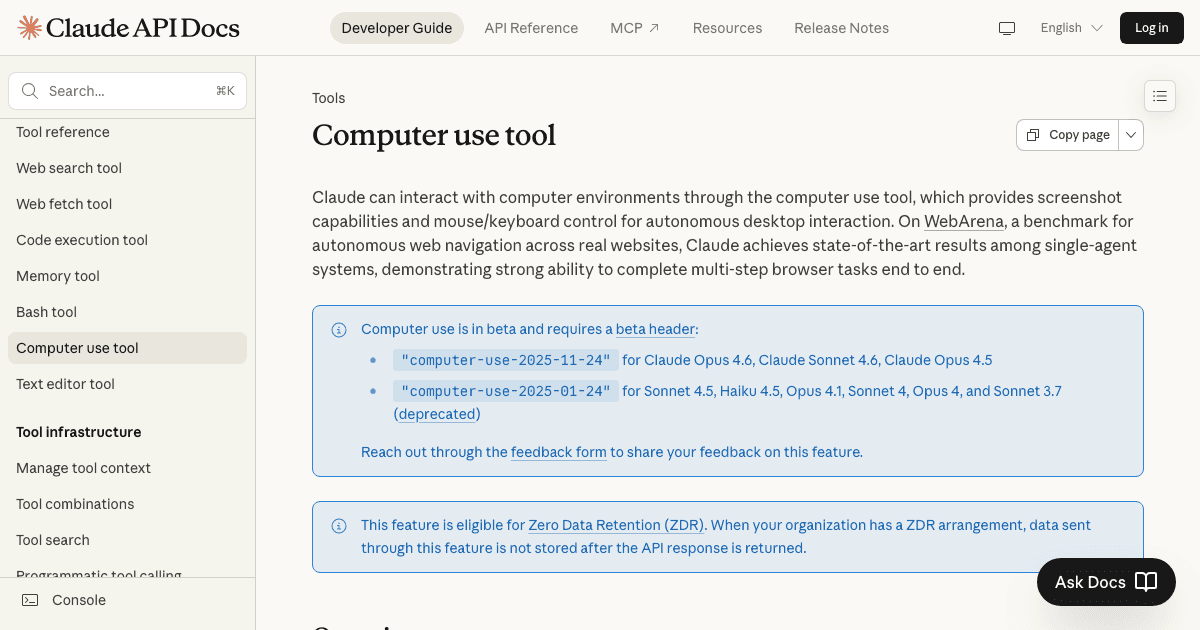Click the Claude starburst logo icon
The image size is (1200, 630).
pos(30,27)
